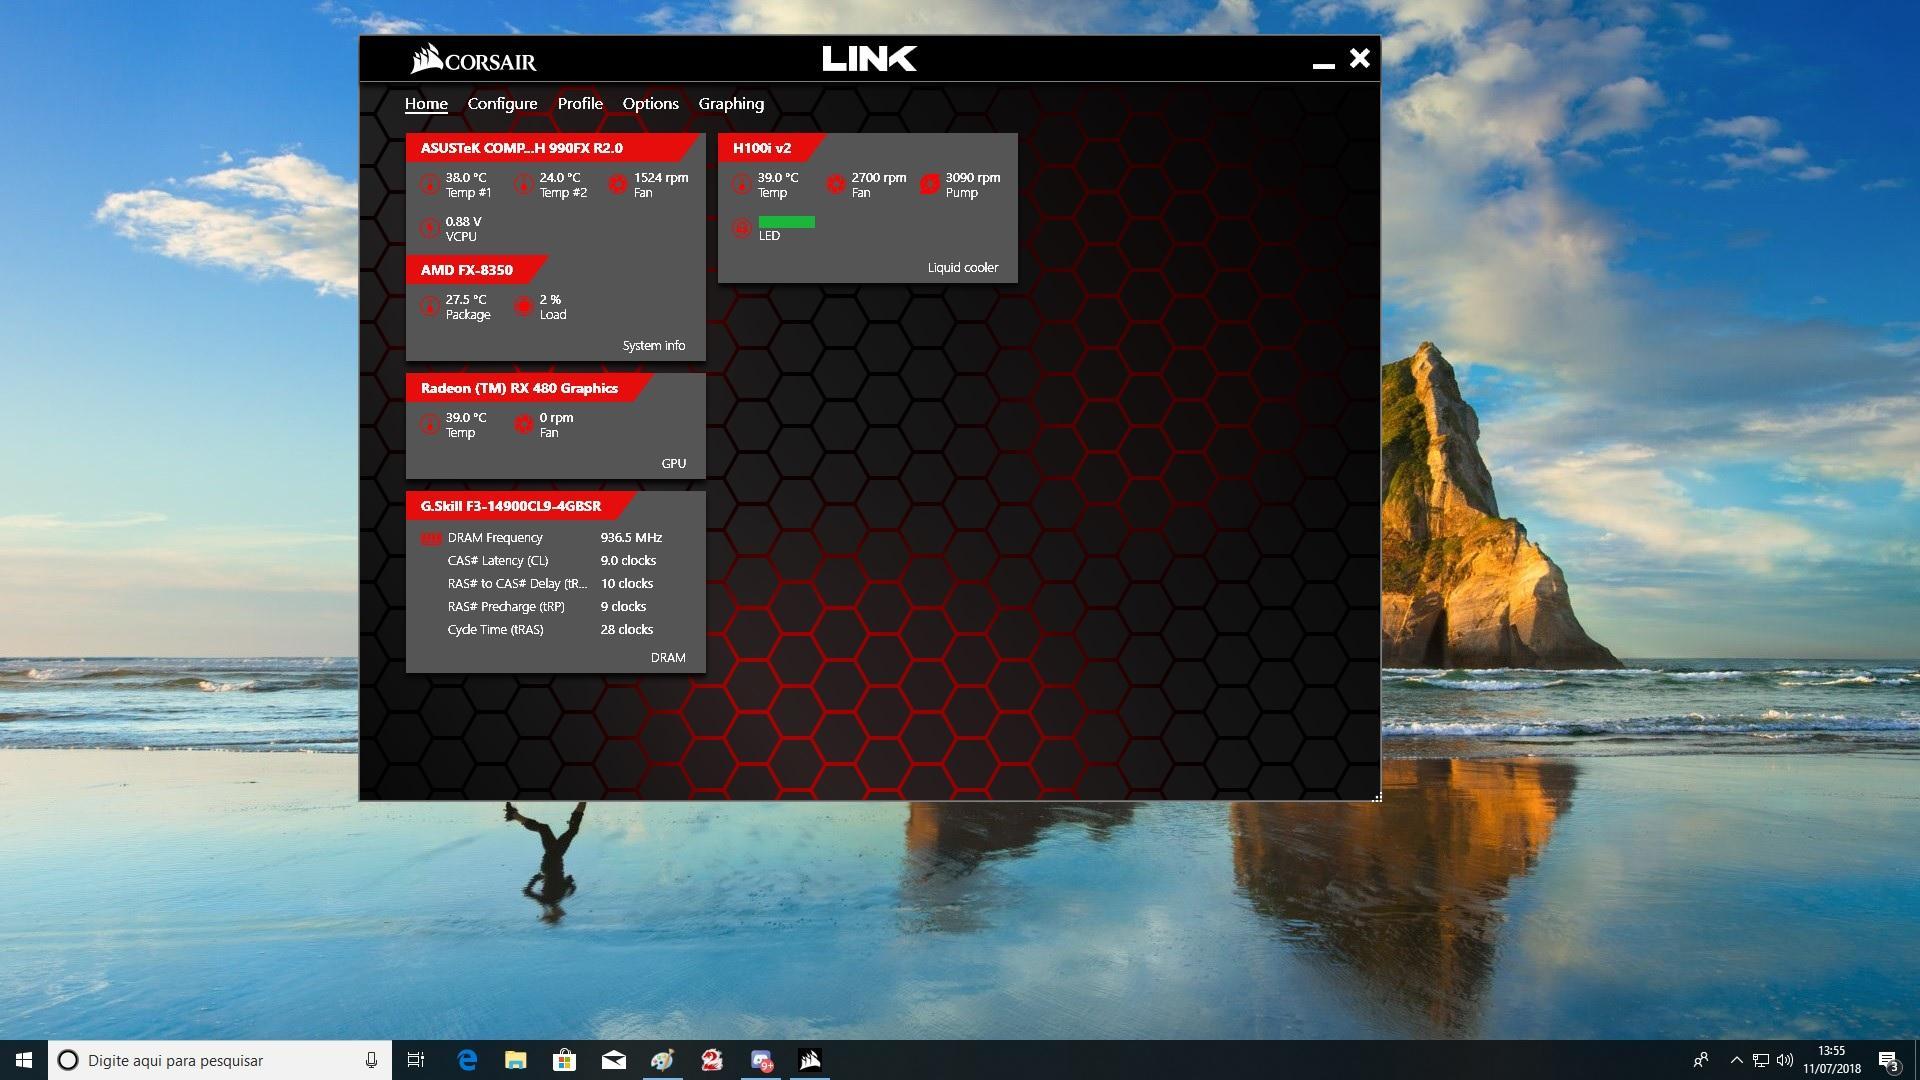This screenshot has width=1920, height=1080.
Task: Switch to the Configure tab
Action: [502, 104]
